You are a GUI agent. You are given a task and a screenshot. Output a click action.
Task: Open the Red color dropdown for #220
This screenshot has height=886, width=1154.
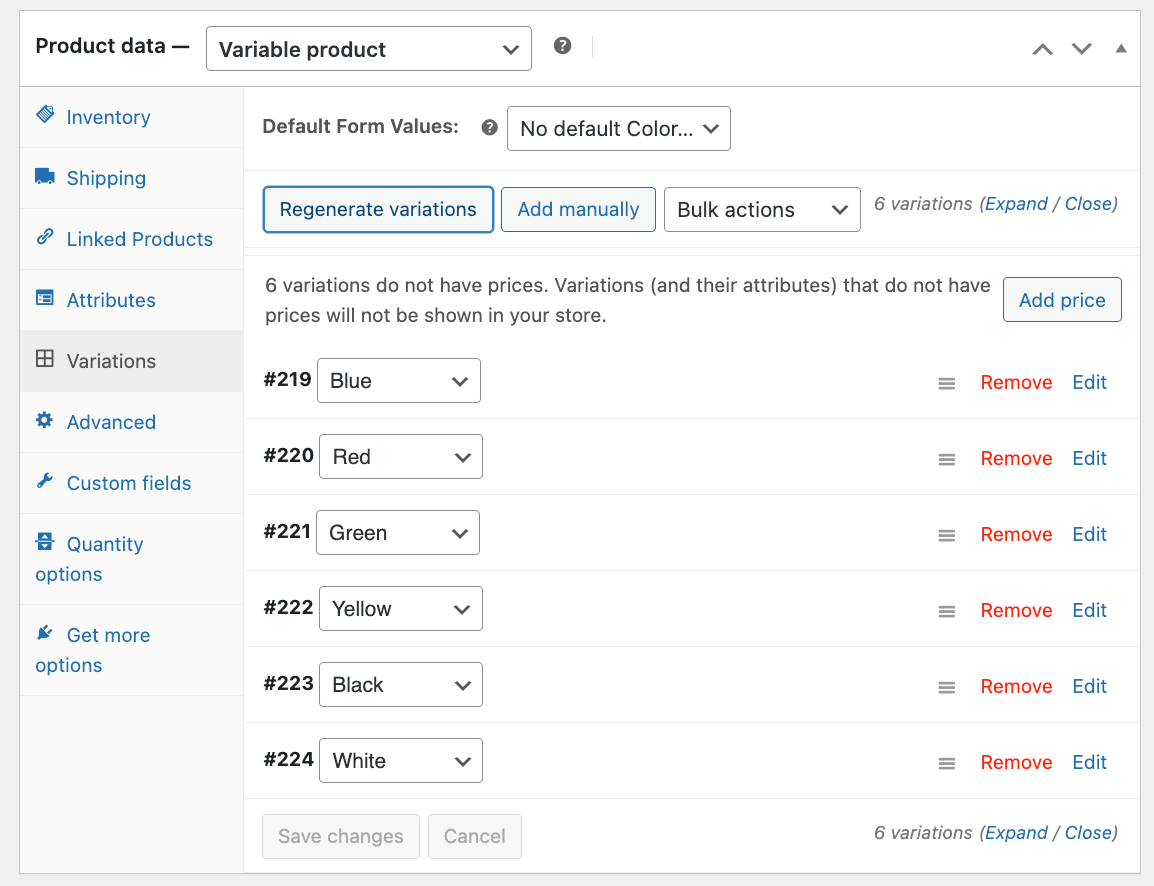(401, 456)
